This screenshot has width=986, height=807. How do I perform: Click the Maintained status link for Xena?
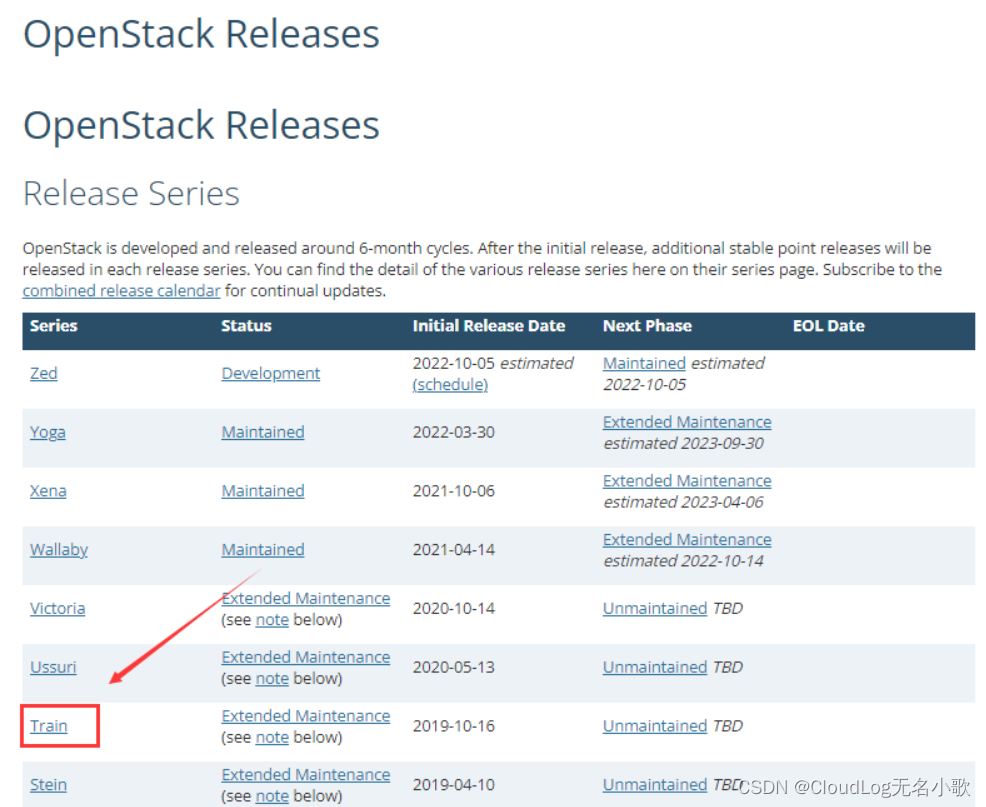coord(262,491)
